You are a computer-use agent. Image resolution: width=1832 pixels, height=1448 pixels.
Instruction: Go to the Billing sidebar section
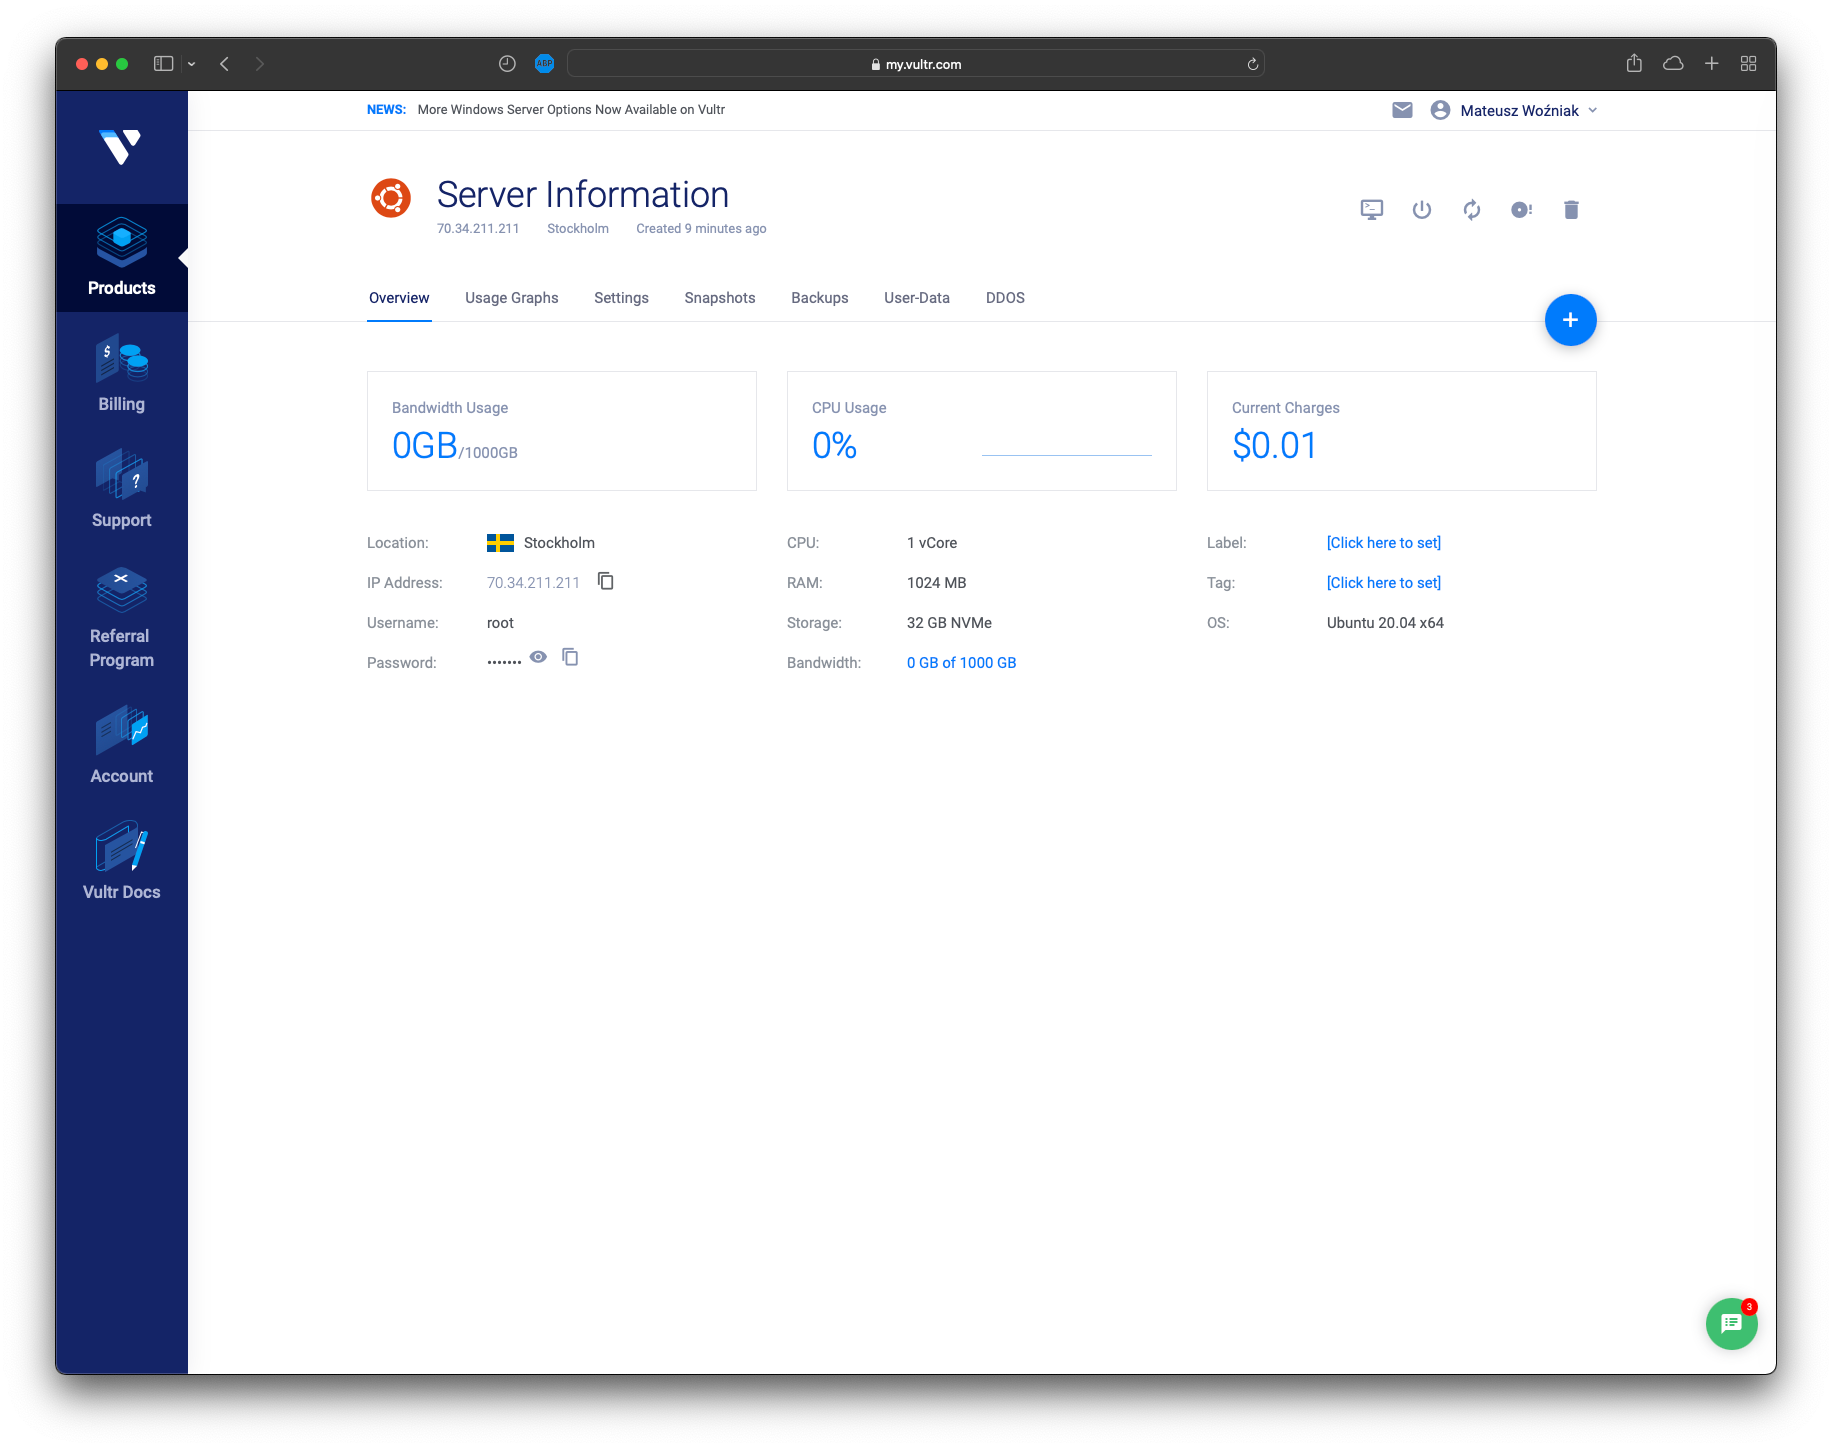click(121, 374)
